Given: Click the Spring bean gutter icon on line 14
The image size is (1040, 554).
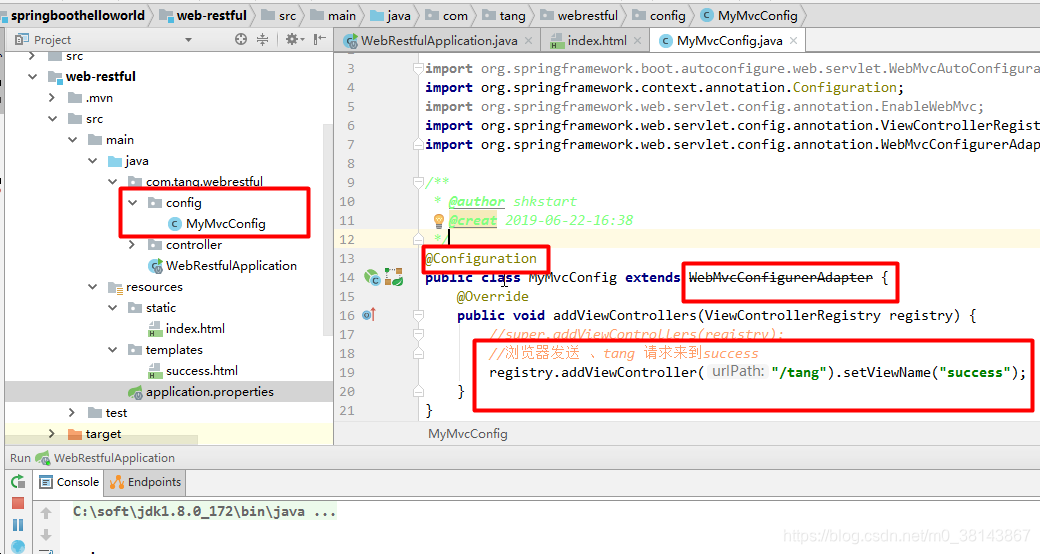Looking at the screenshot, I should pos(372,277).
